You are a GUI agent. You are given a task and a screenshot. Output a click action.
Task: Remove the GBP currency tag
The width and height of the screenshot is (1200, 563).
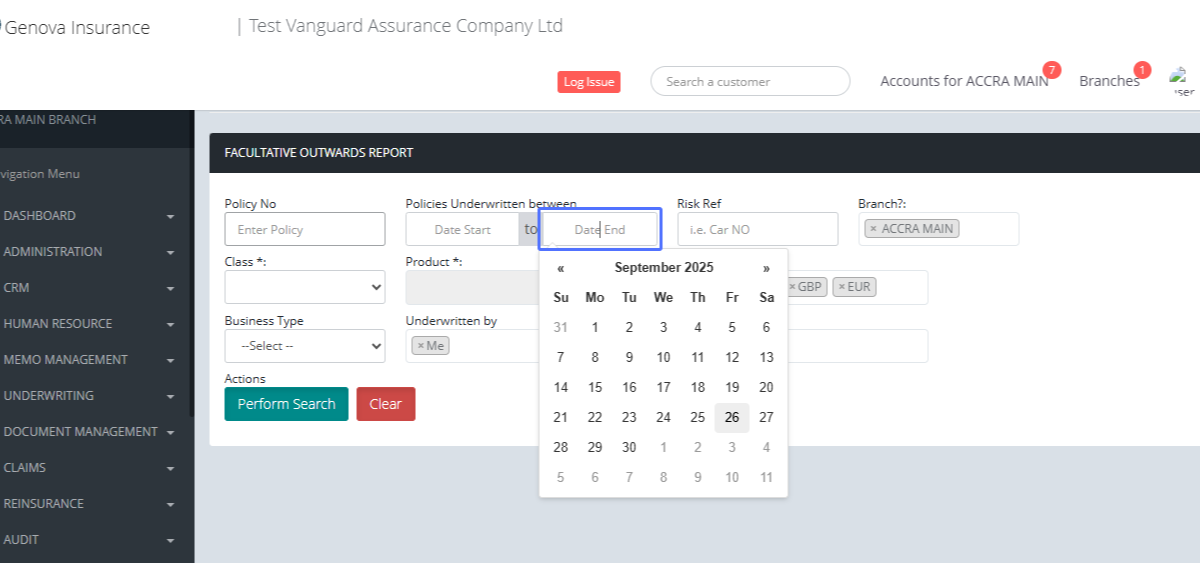tap(793, 287)
